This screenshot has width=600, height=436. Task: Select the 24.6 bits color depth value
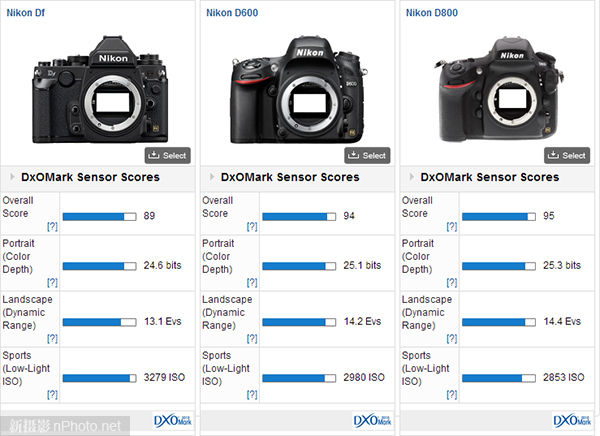tap(162, 265)
